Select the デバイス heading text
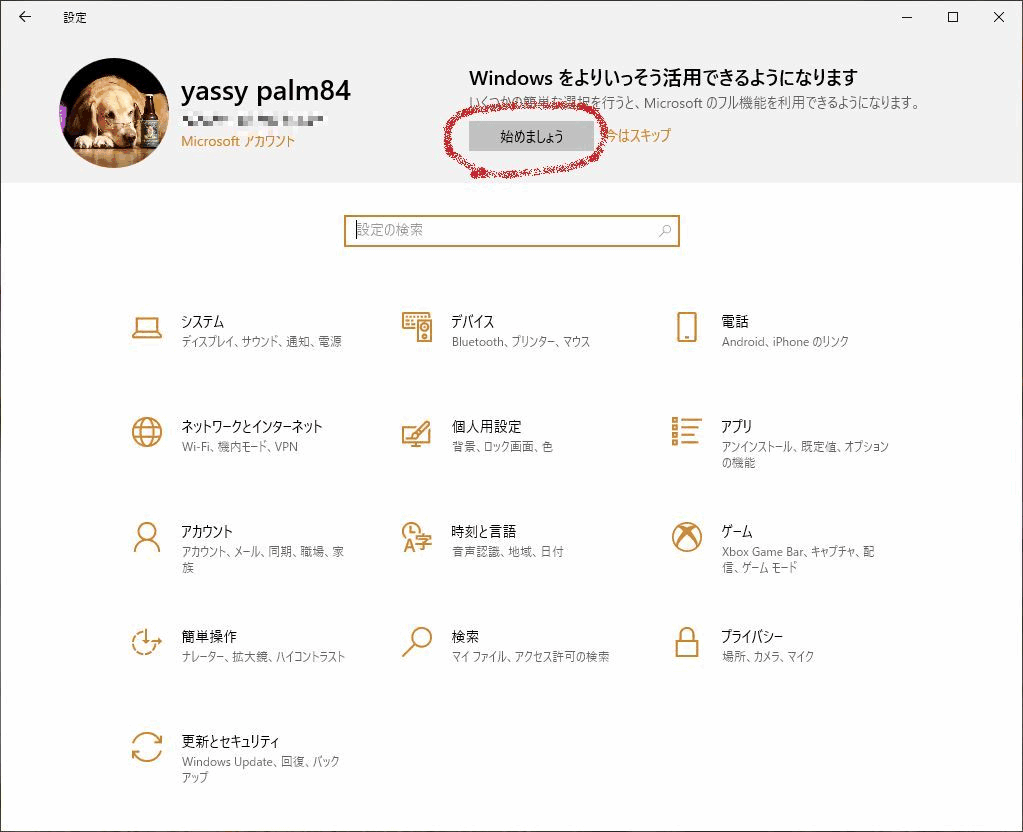The image size is (1023, 832). coord(472,322)
